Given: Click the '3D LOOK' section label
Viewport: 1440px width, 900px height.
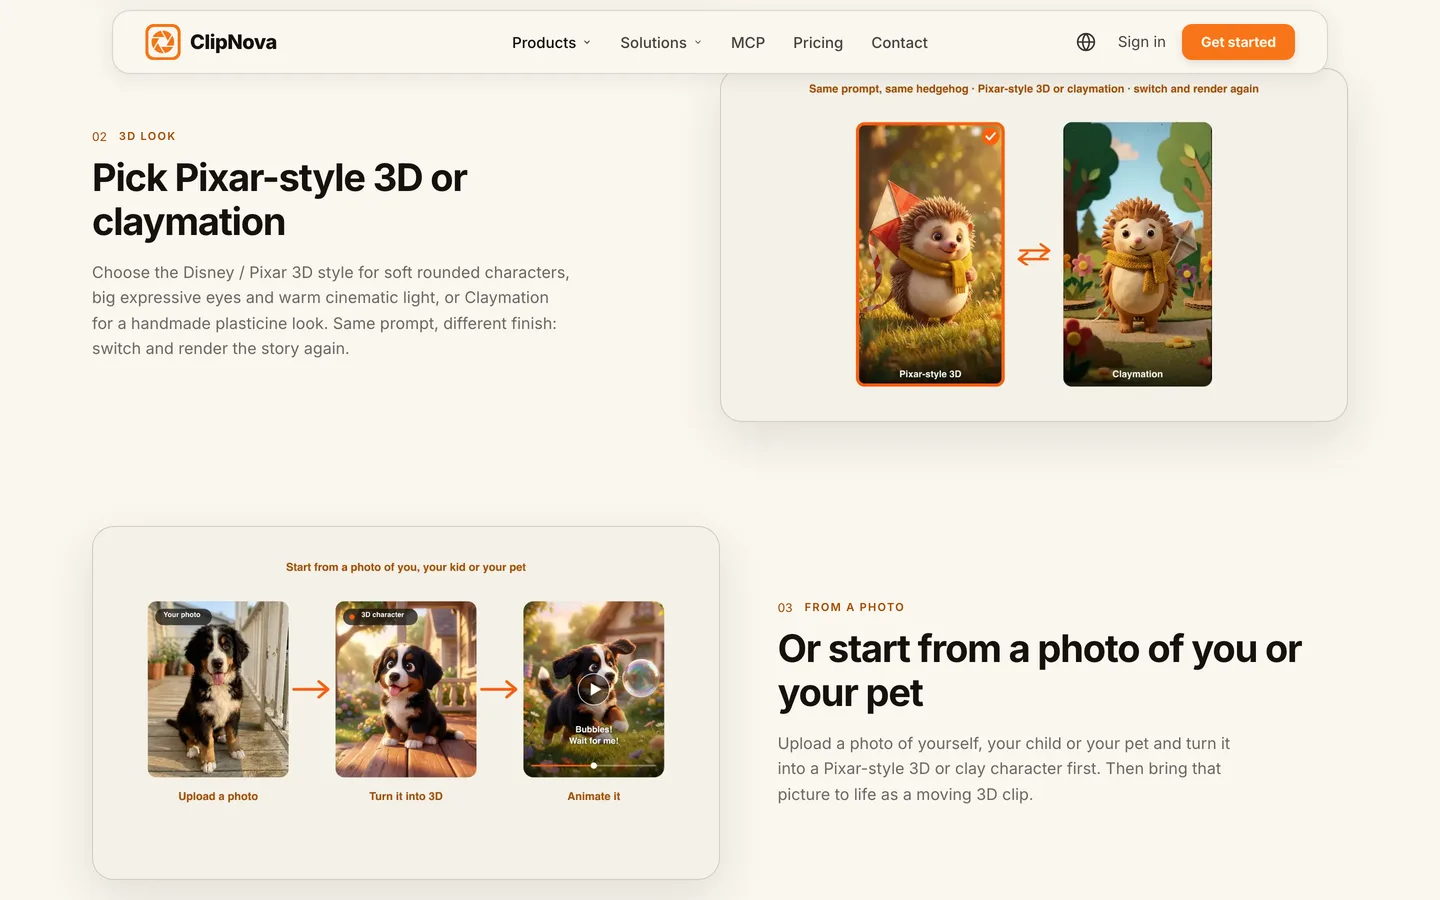Looking at the screenshot, I should (x=147, y=136).
